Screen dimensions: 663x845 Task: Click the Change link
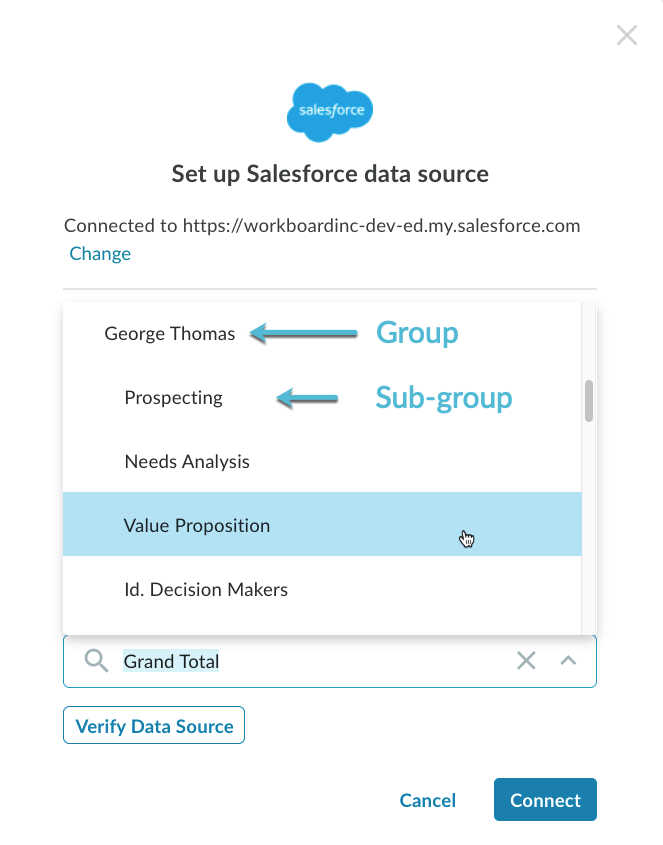click(100, 254)
